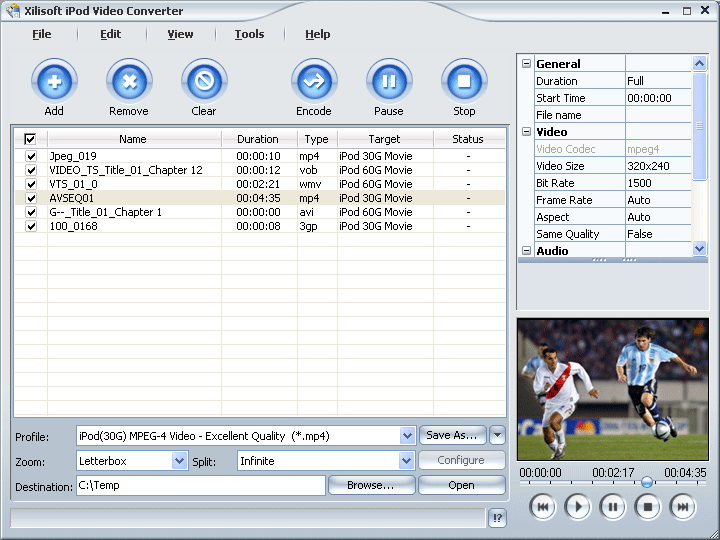Click the application icon in title bar

pyautogui.click(x=13, y=11)
